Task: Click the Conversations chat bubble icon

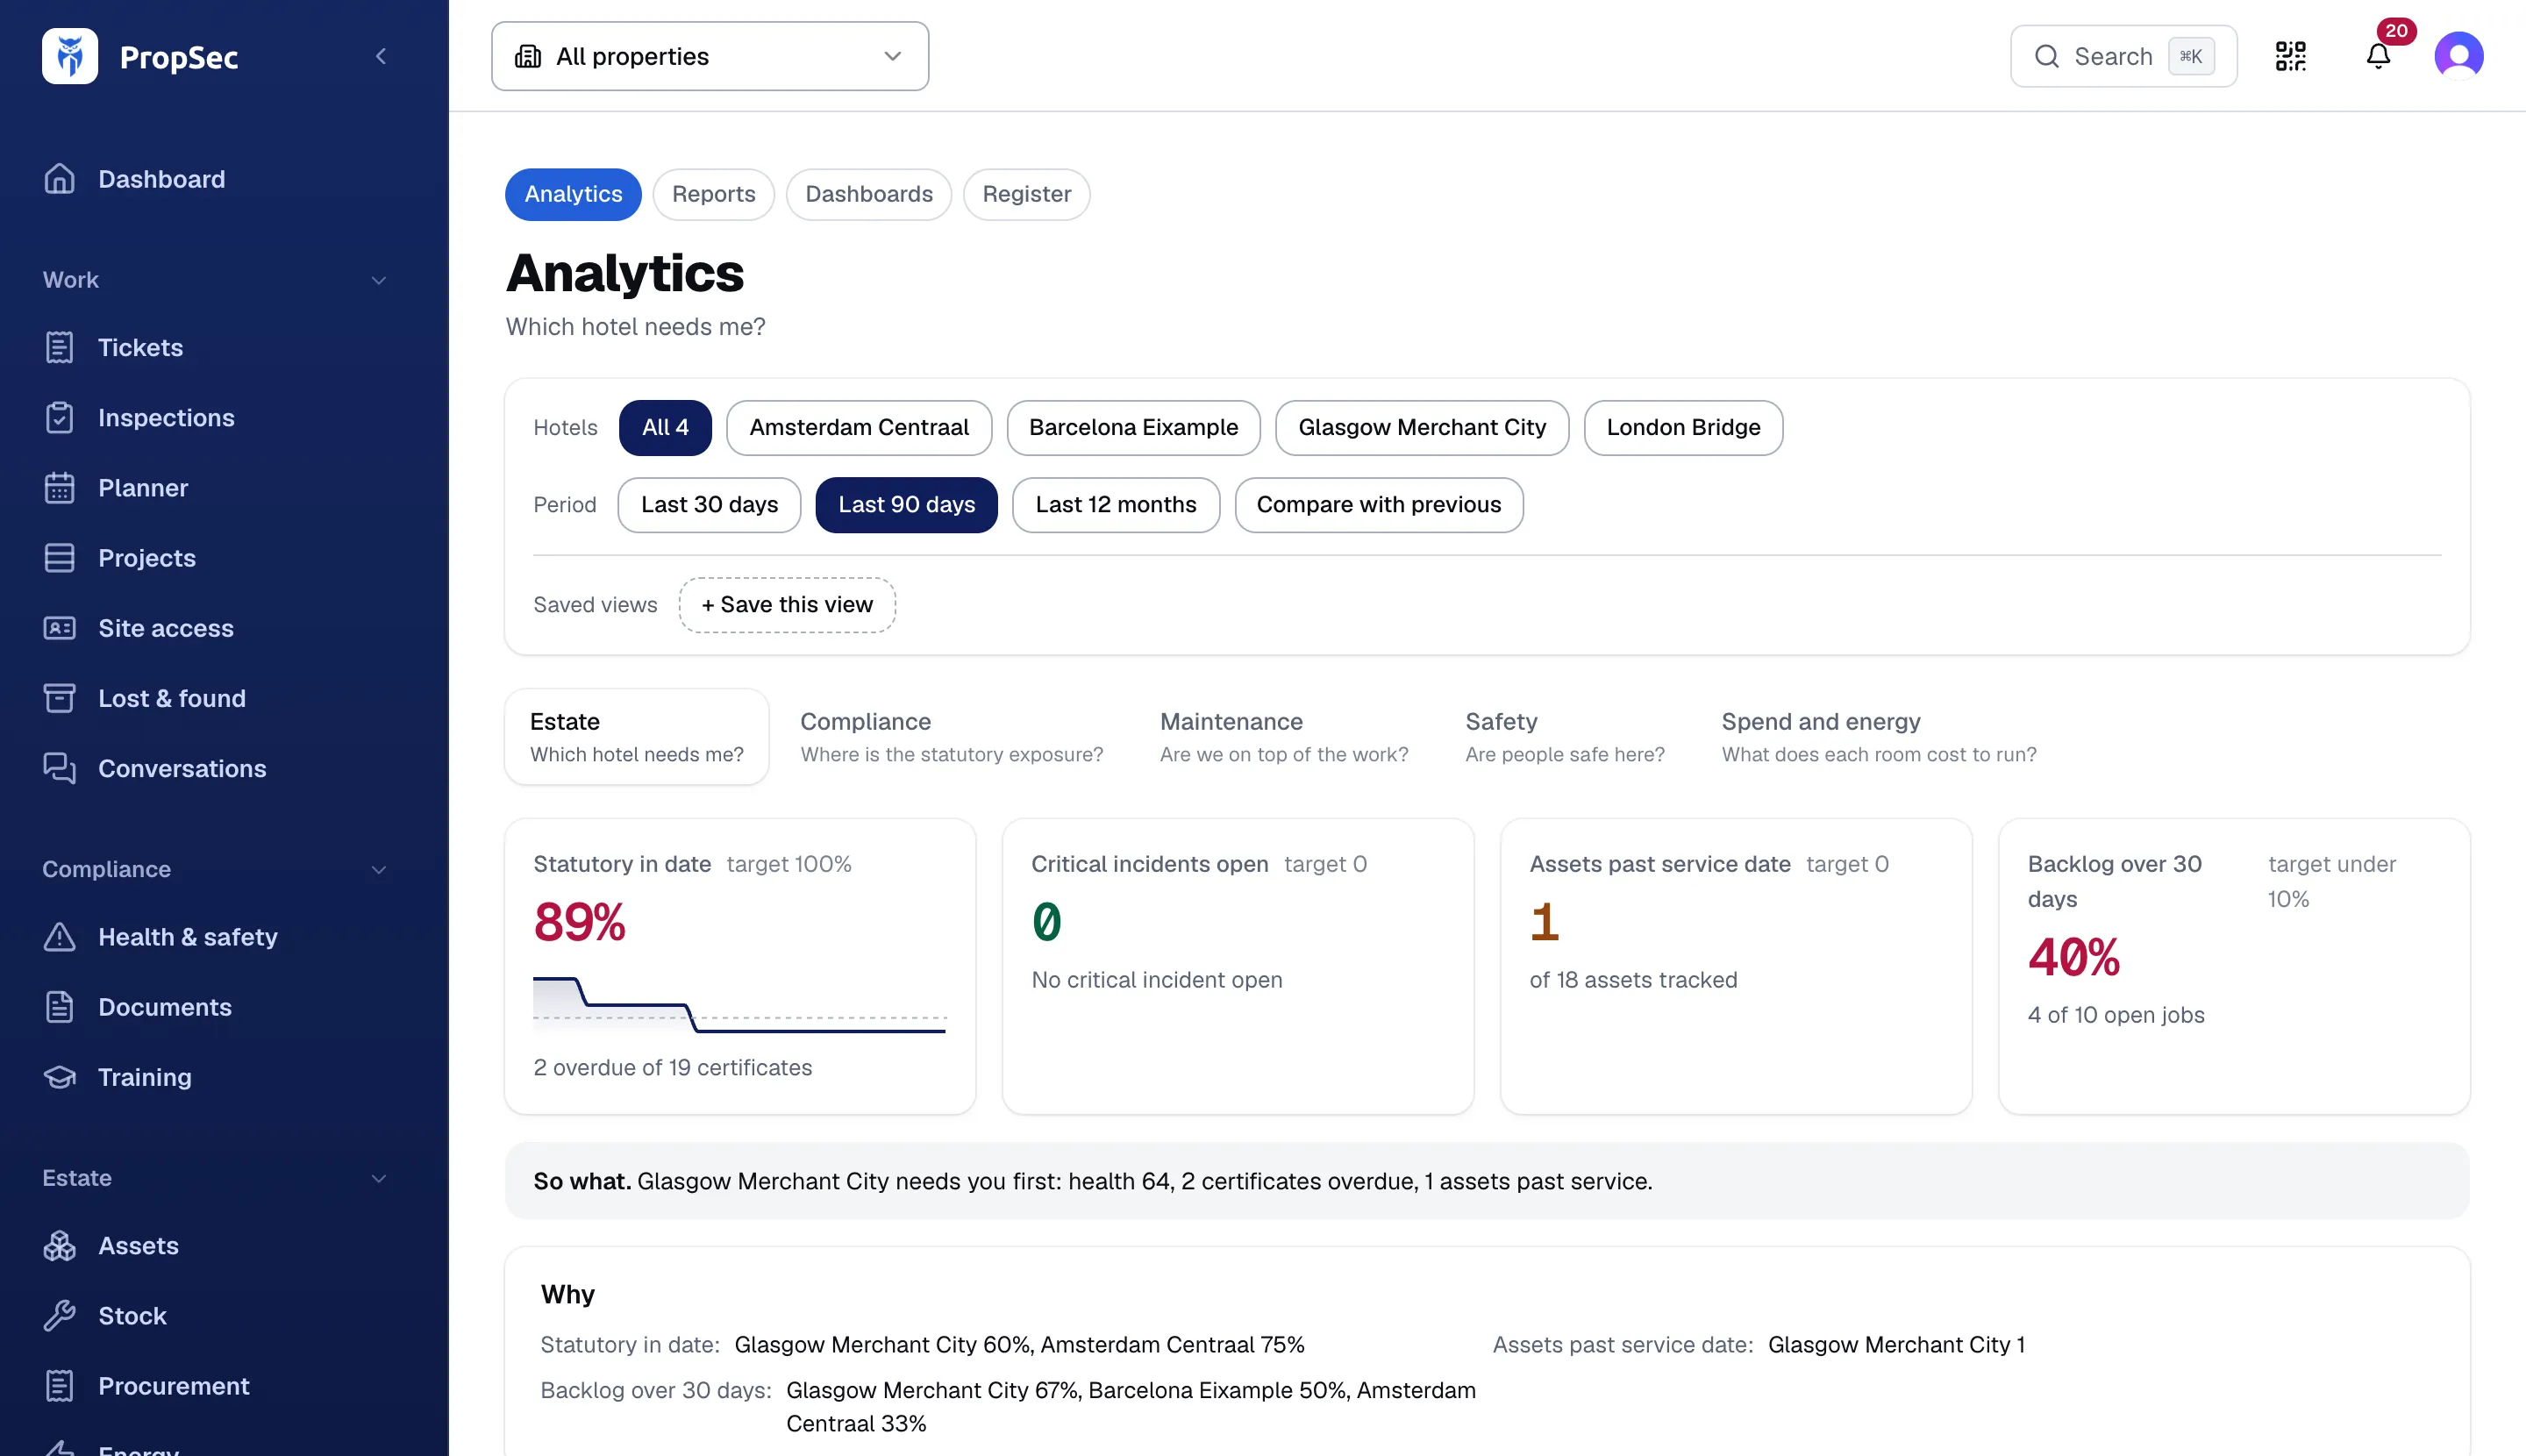Action: [60, 768]
